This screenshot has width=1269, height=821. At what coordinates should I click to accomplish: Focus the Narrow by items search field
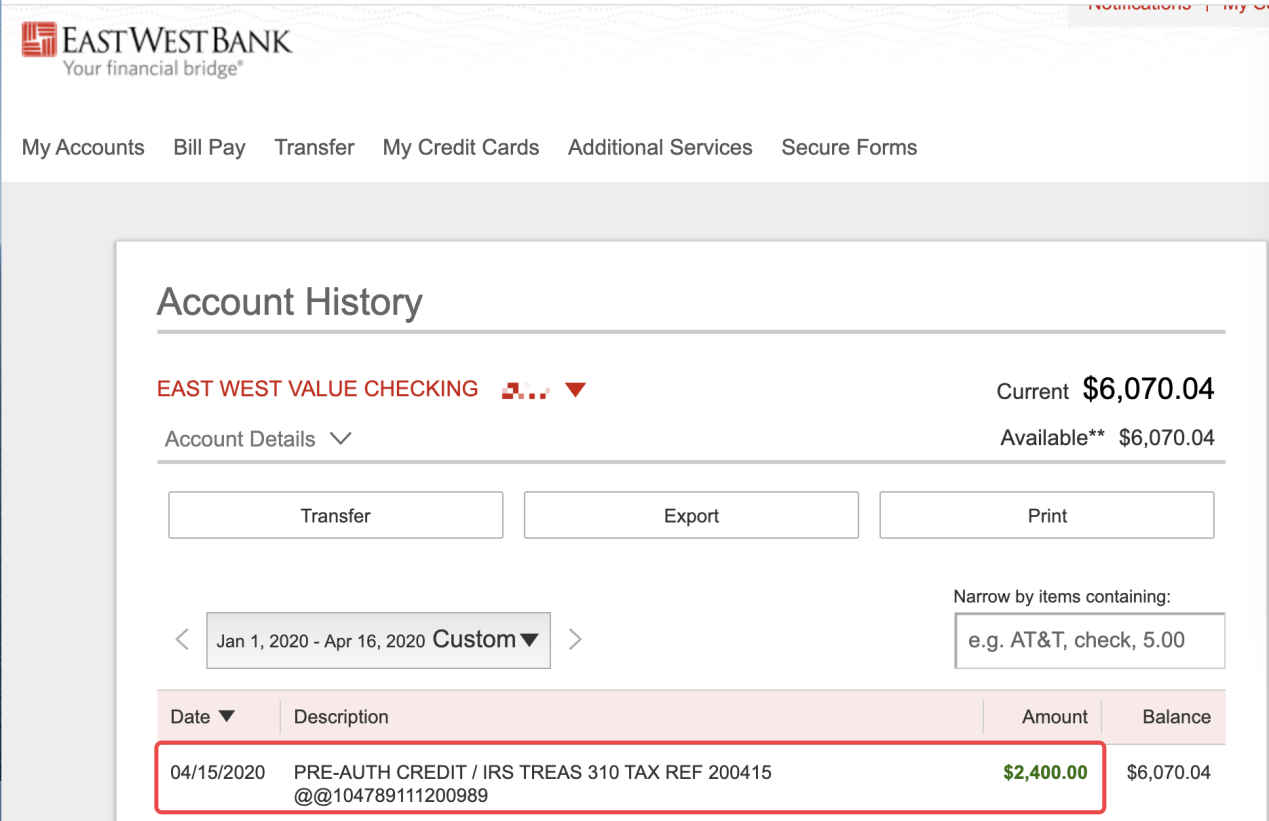point(1089,641)
